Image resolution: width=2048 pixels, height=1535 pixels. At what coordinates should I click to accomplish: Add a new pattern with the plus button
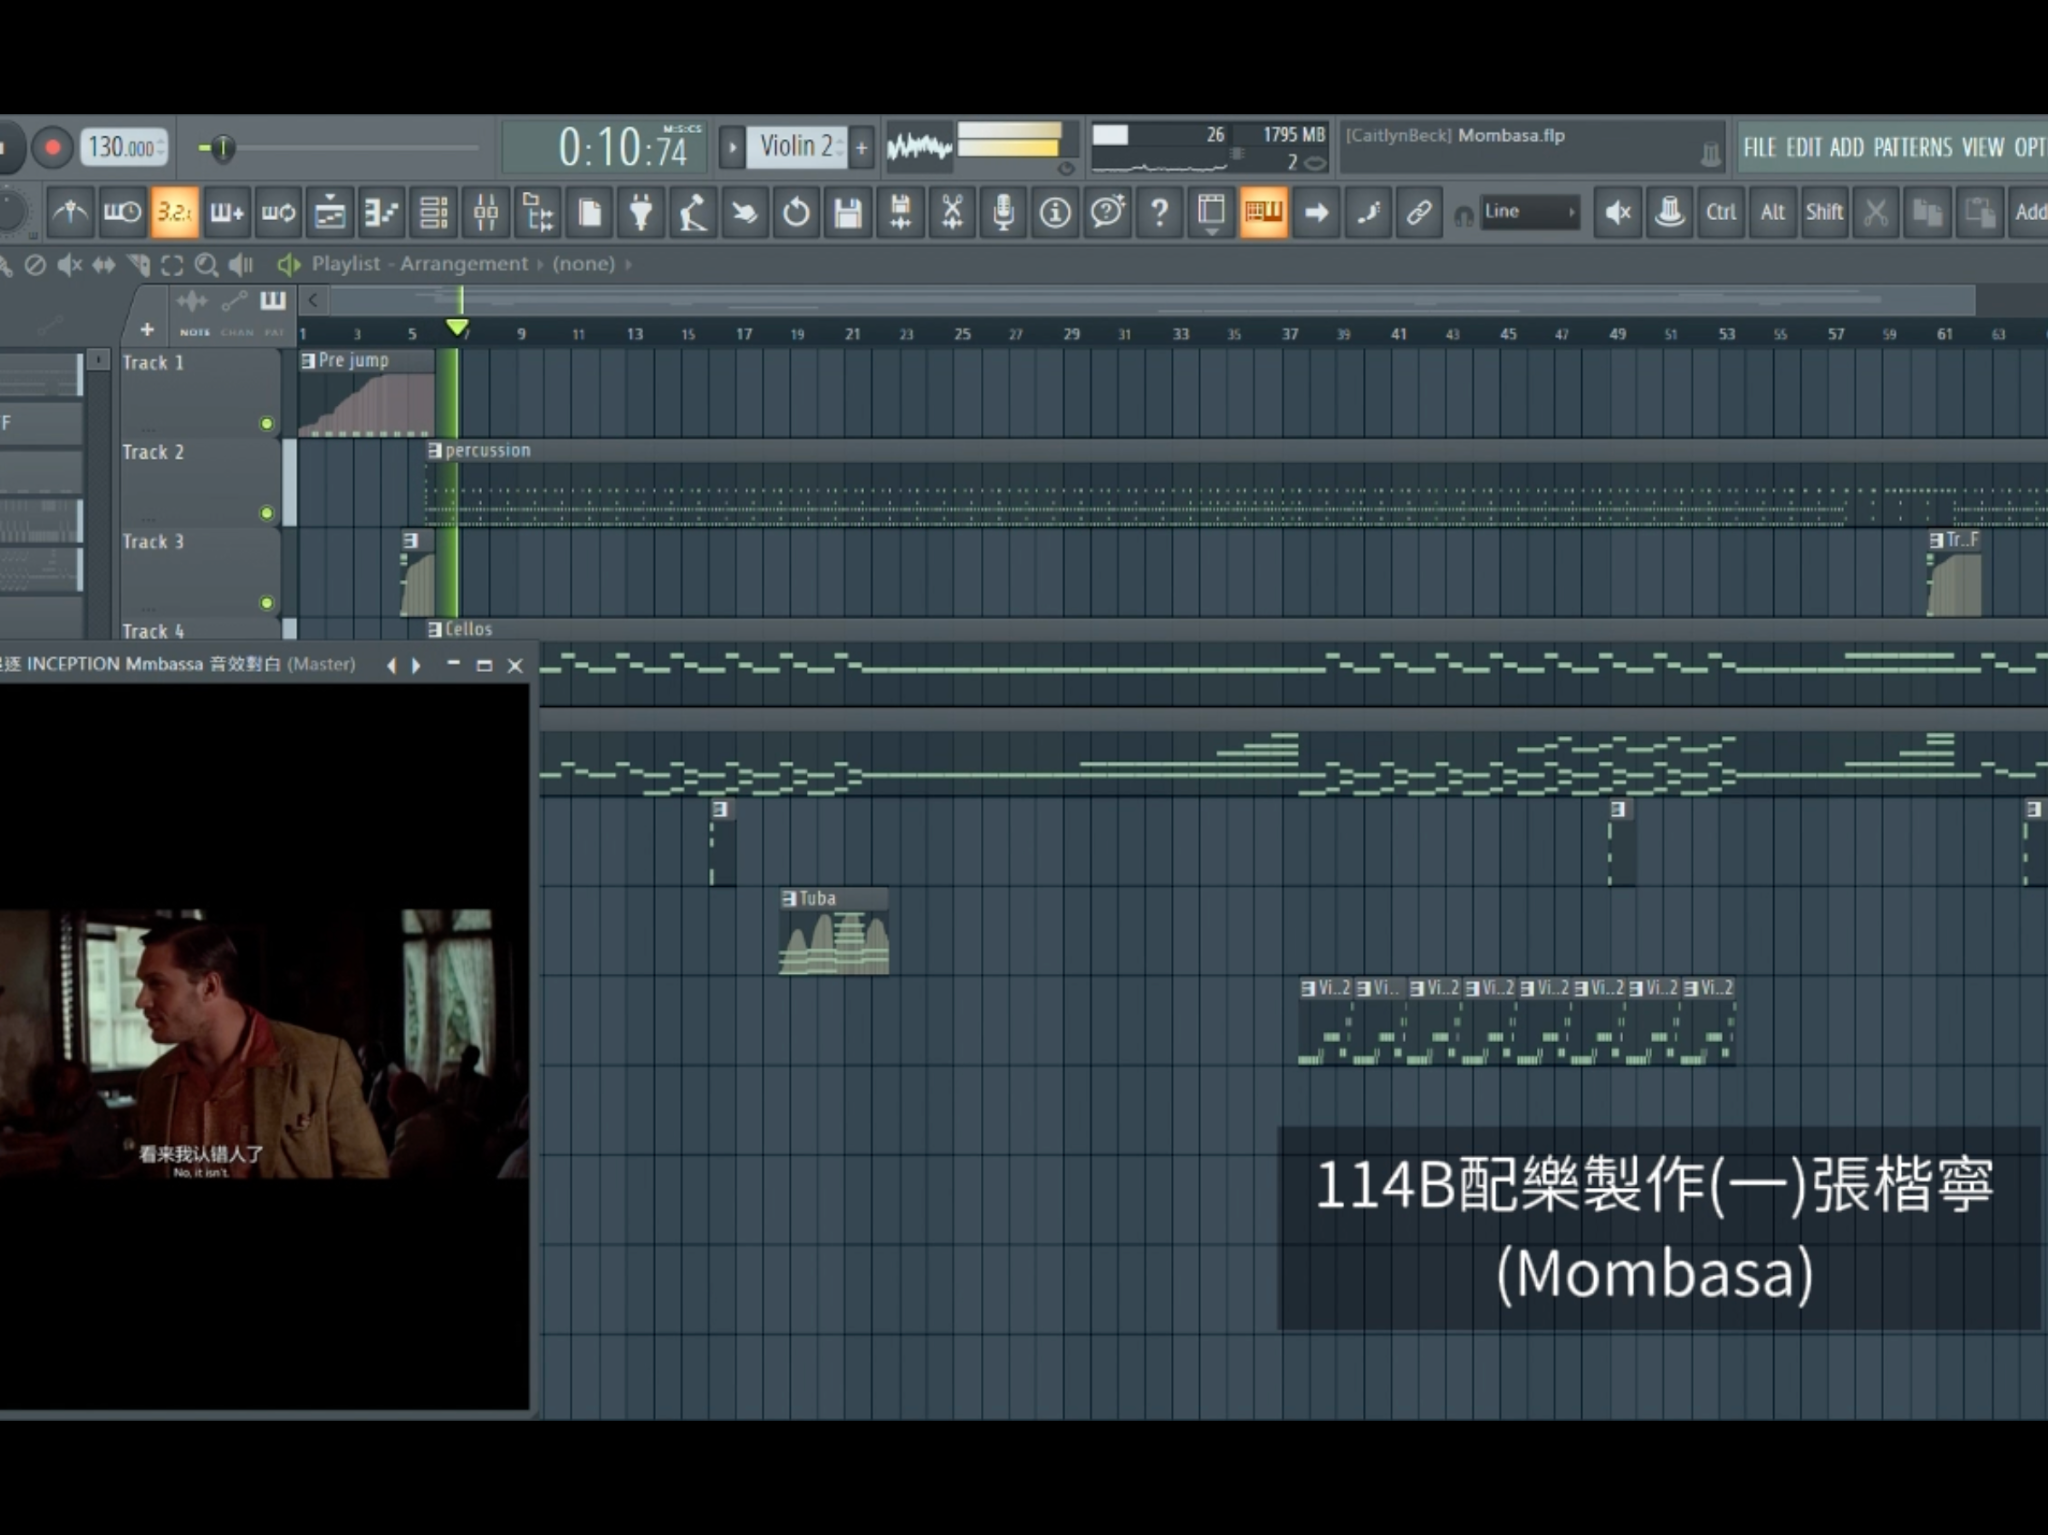click(862, 148)
